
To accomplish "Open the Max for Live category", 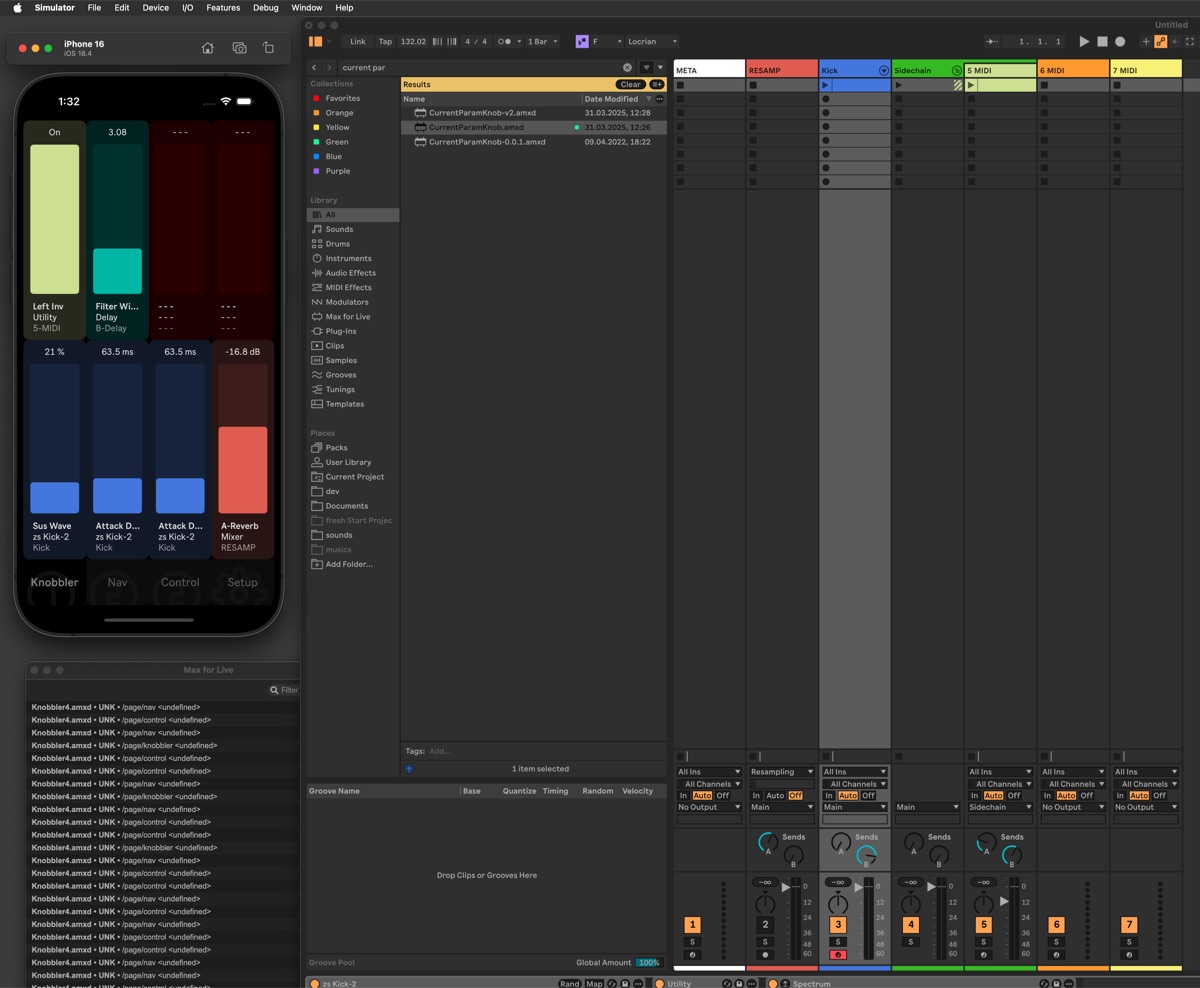I will point(347,316).
